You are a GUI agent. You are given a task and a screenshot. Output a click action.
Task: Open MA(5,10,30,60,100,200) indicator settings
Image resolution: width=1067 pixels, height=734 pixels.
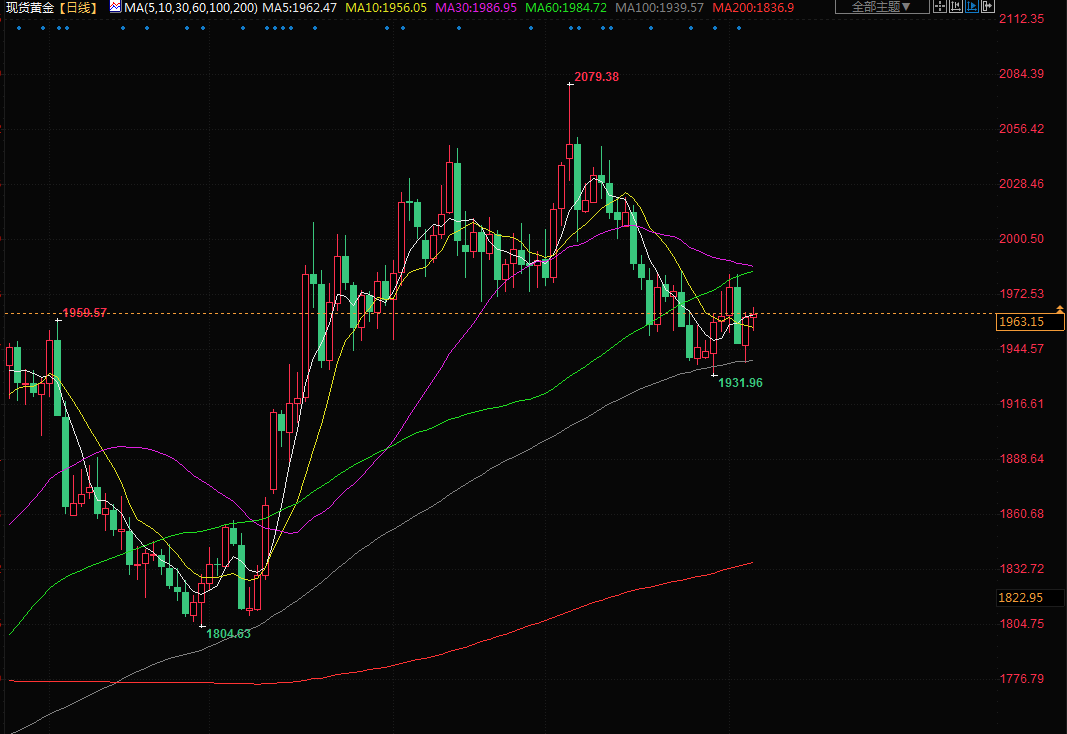tap(191, 7)
